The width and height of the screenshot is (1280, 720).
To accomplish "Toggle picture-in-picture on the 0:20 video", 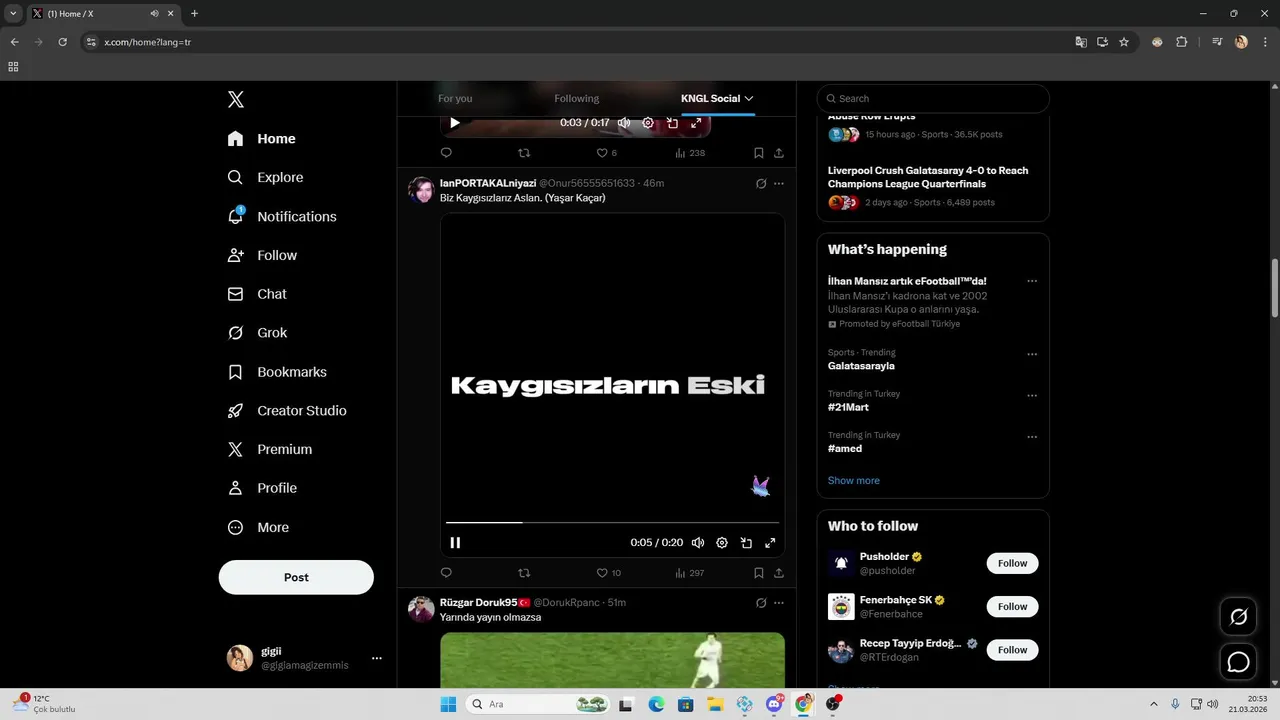I will [x=746, y=543].
